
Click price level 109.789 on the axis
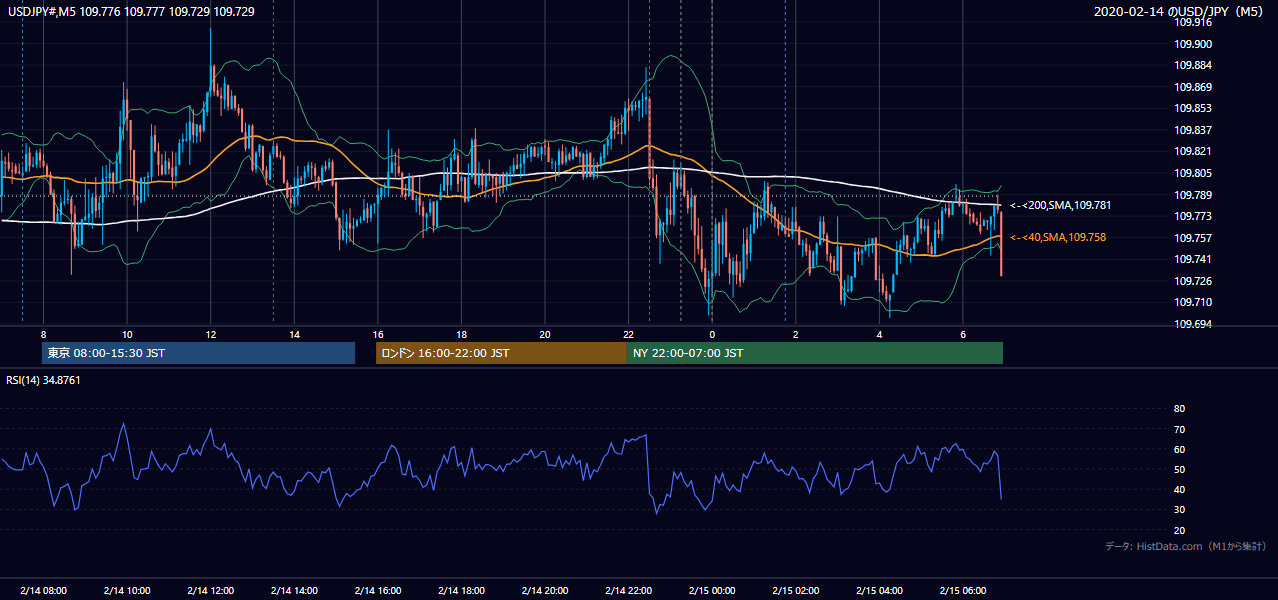tap(1192, 195)
